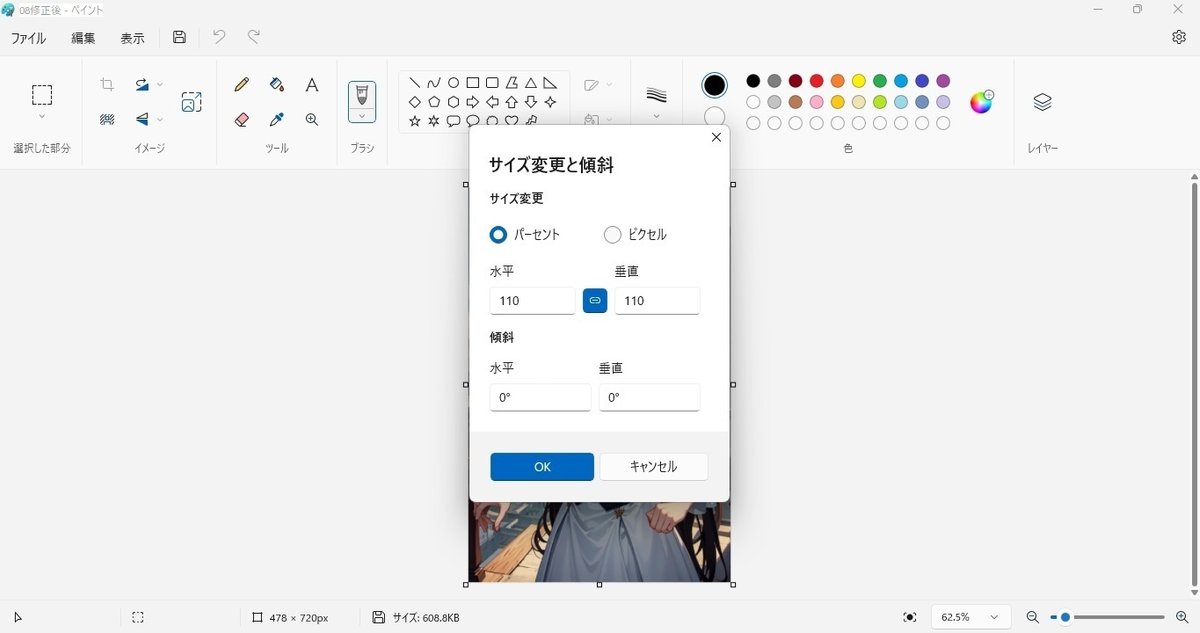Image resolution: width=1200 pixels, height=633 pixels.
Task: Click the redo arrow
Action: click(254, 37)
